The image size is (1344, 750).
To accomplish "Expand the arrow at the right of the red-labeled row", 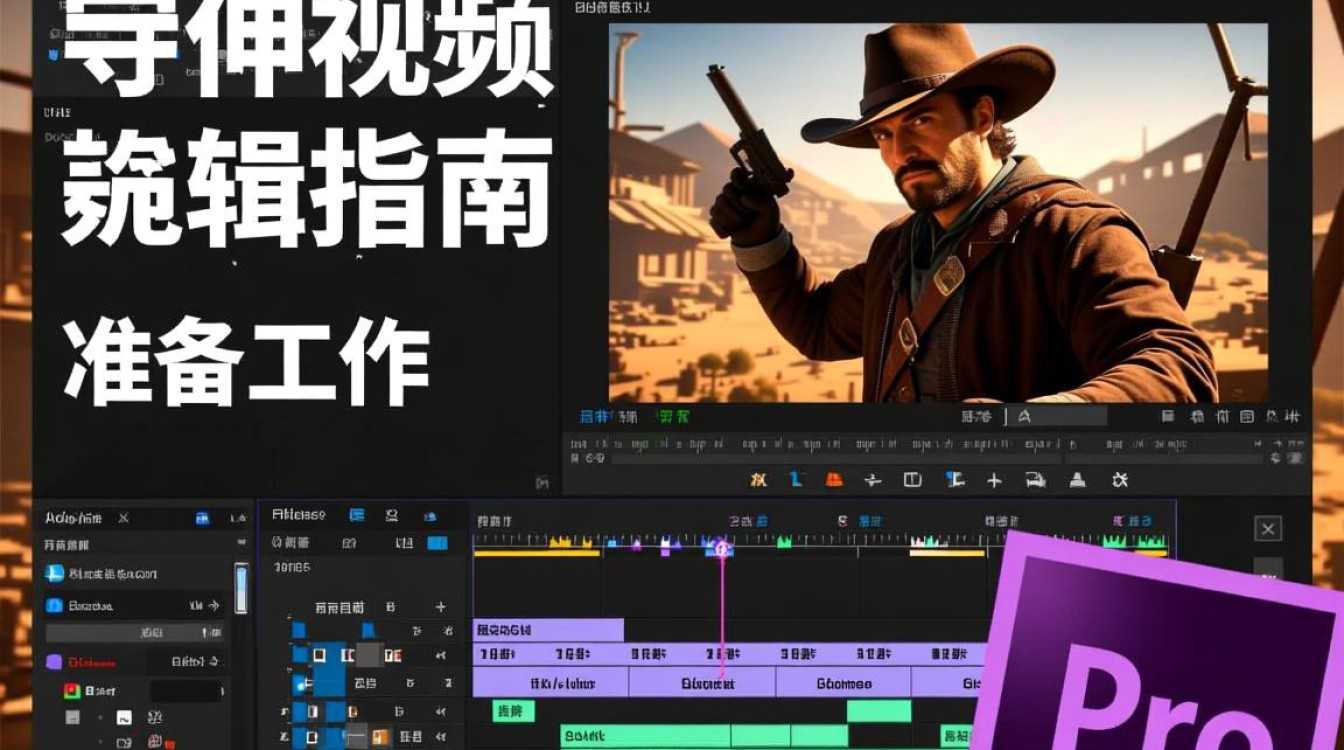I will tap(213, 662).
